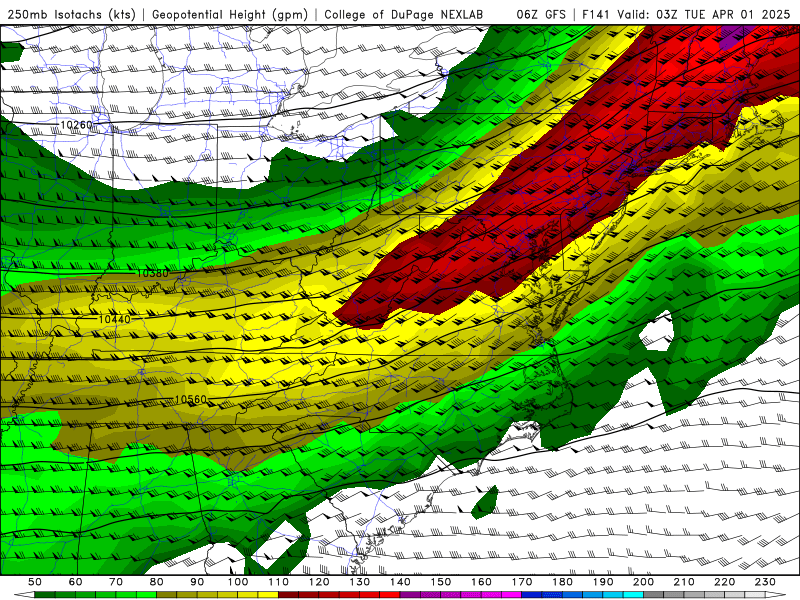Click the 190 value on the color scale

(603, 582)
